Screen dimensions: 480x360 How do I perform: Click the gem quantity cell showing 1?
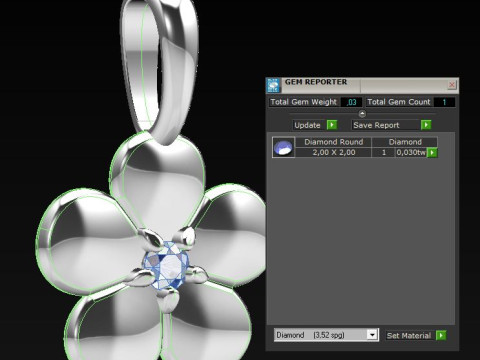384,152
